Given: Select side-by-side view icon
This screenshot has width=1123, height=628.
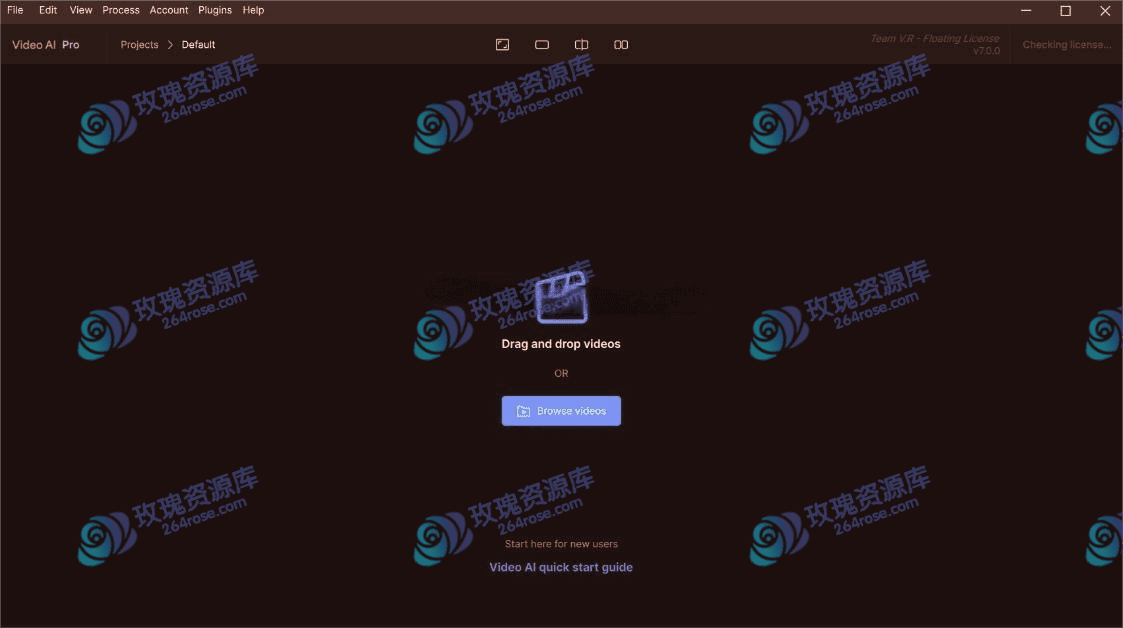Looking at the screenshot, I should (x=621, y=44).
